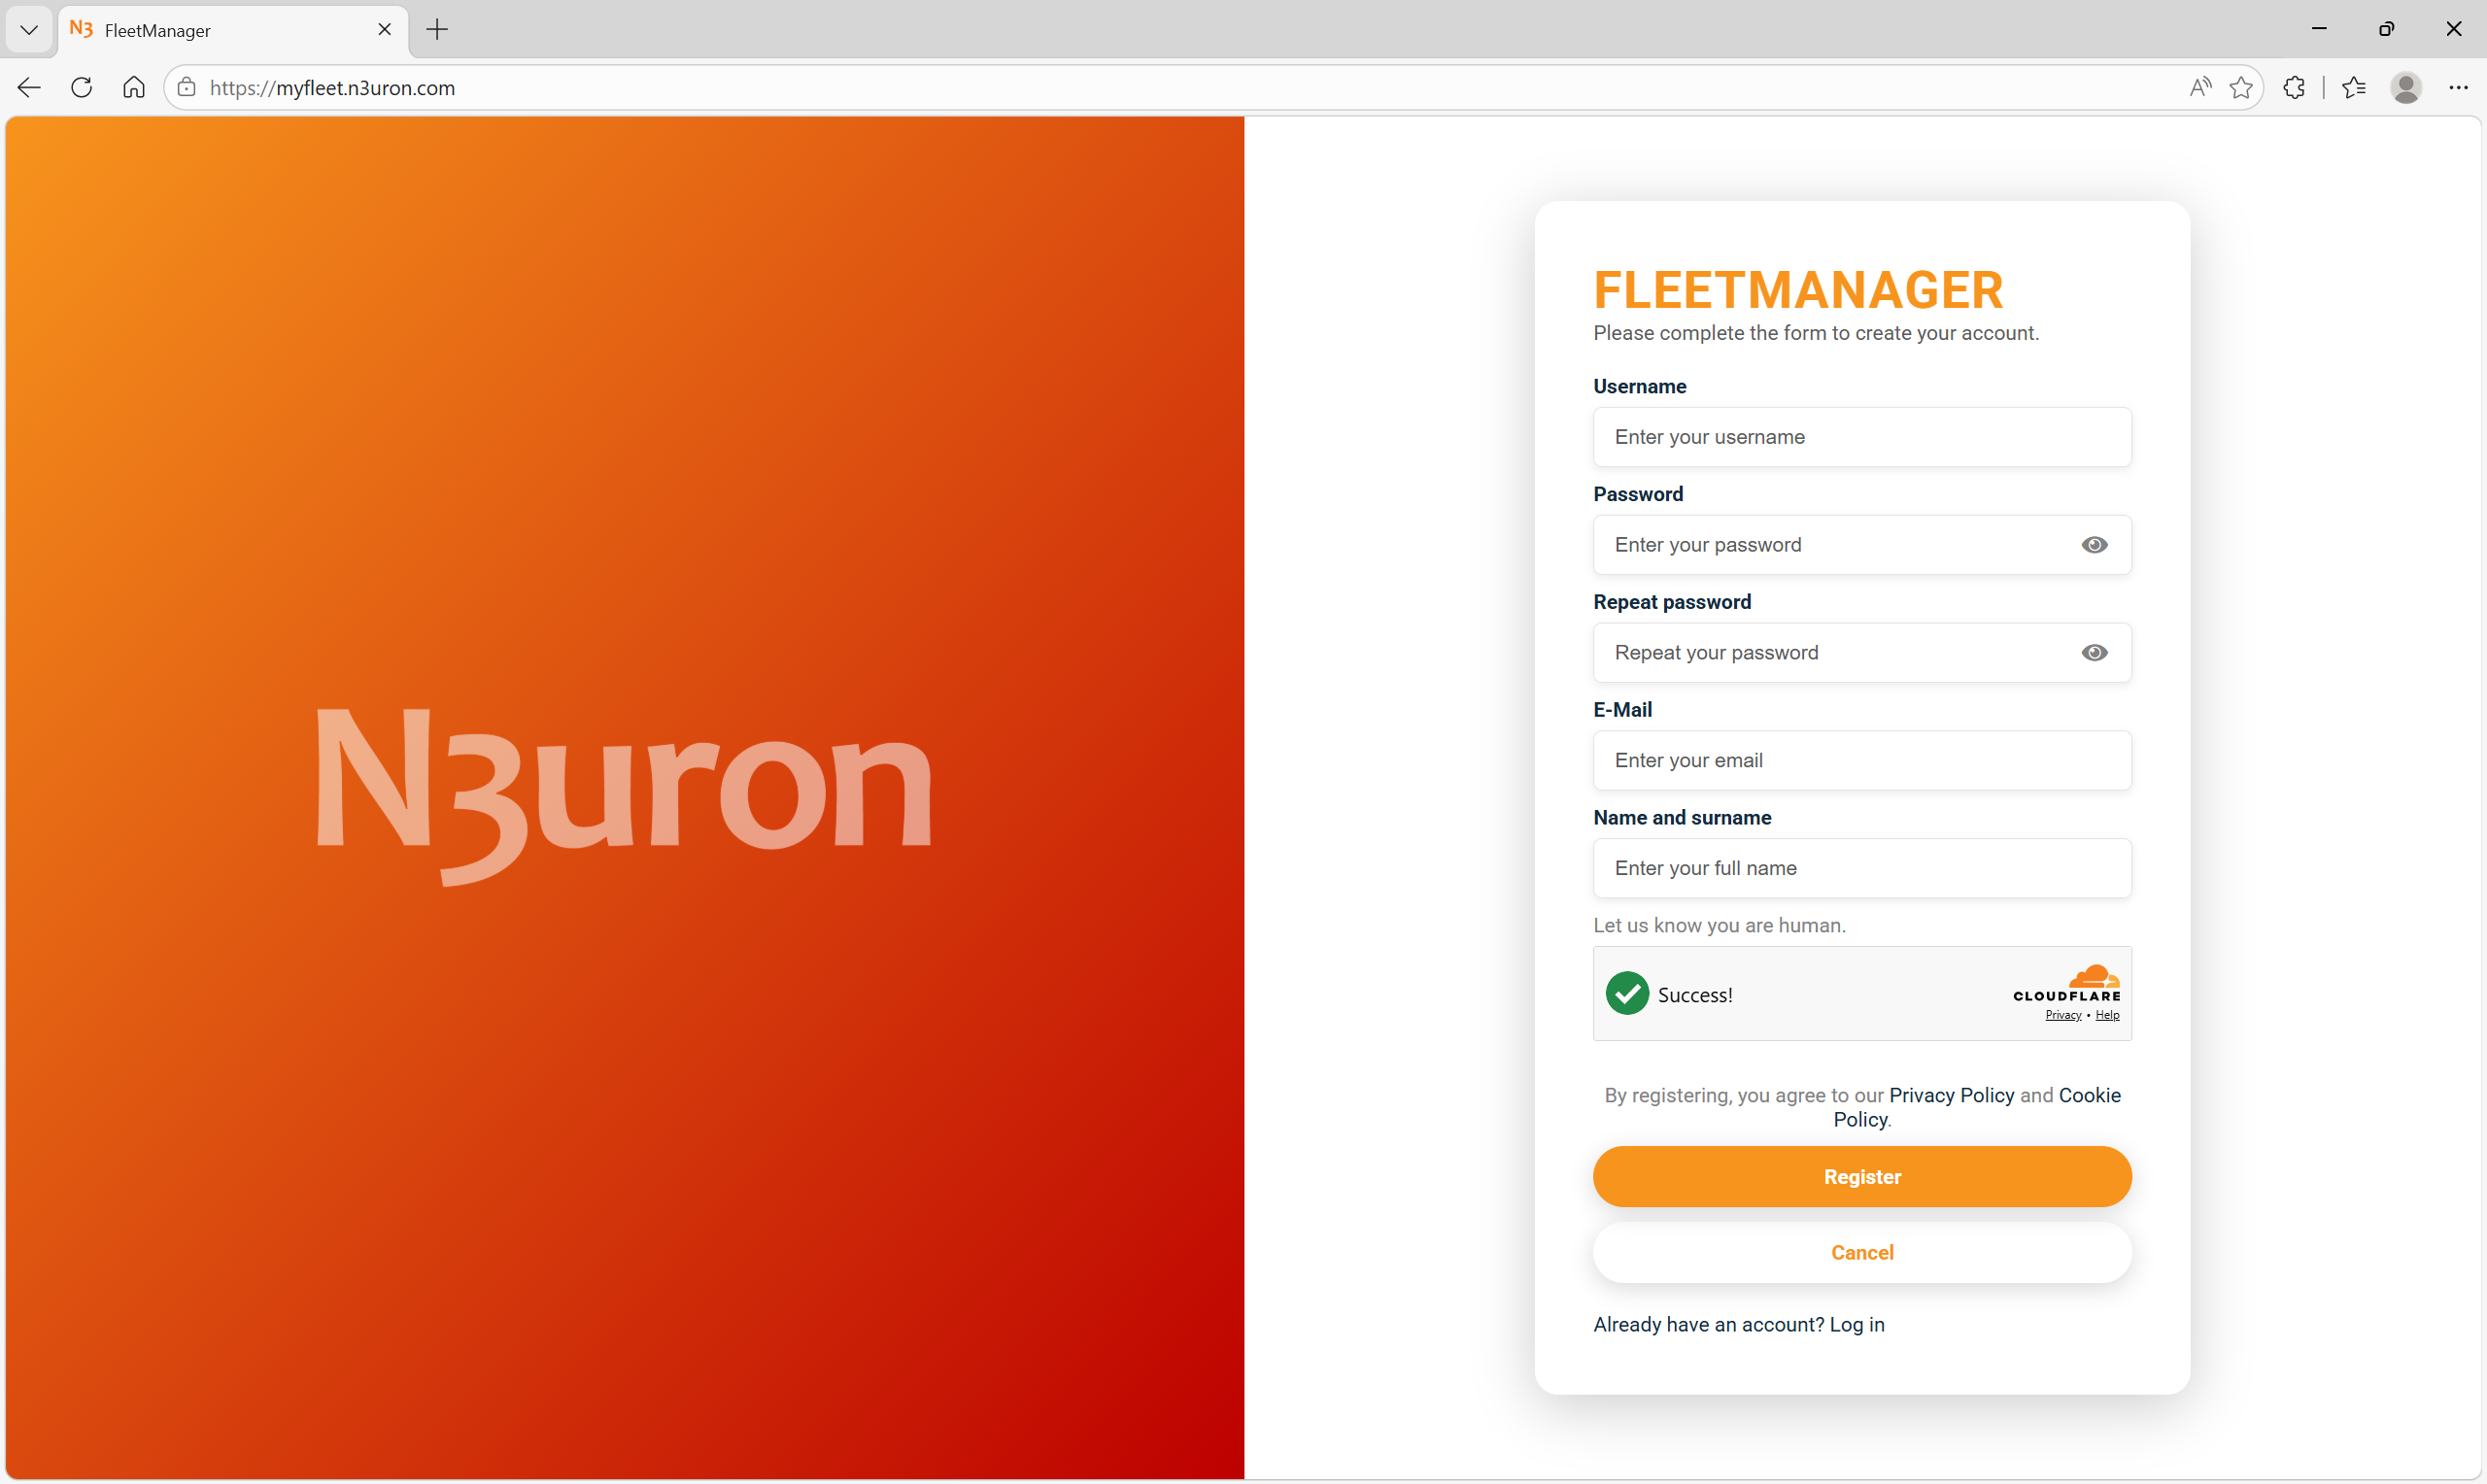Image resolution: width=2487 pixels, height=1484 pixels.
Task: Go back to the previous page
Action: point(29,88)
